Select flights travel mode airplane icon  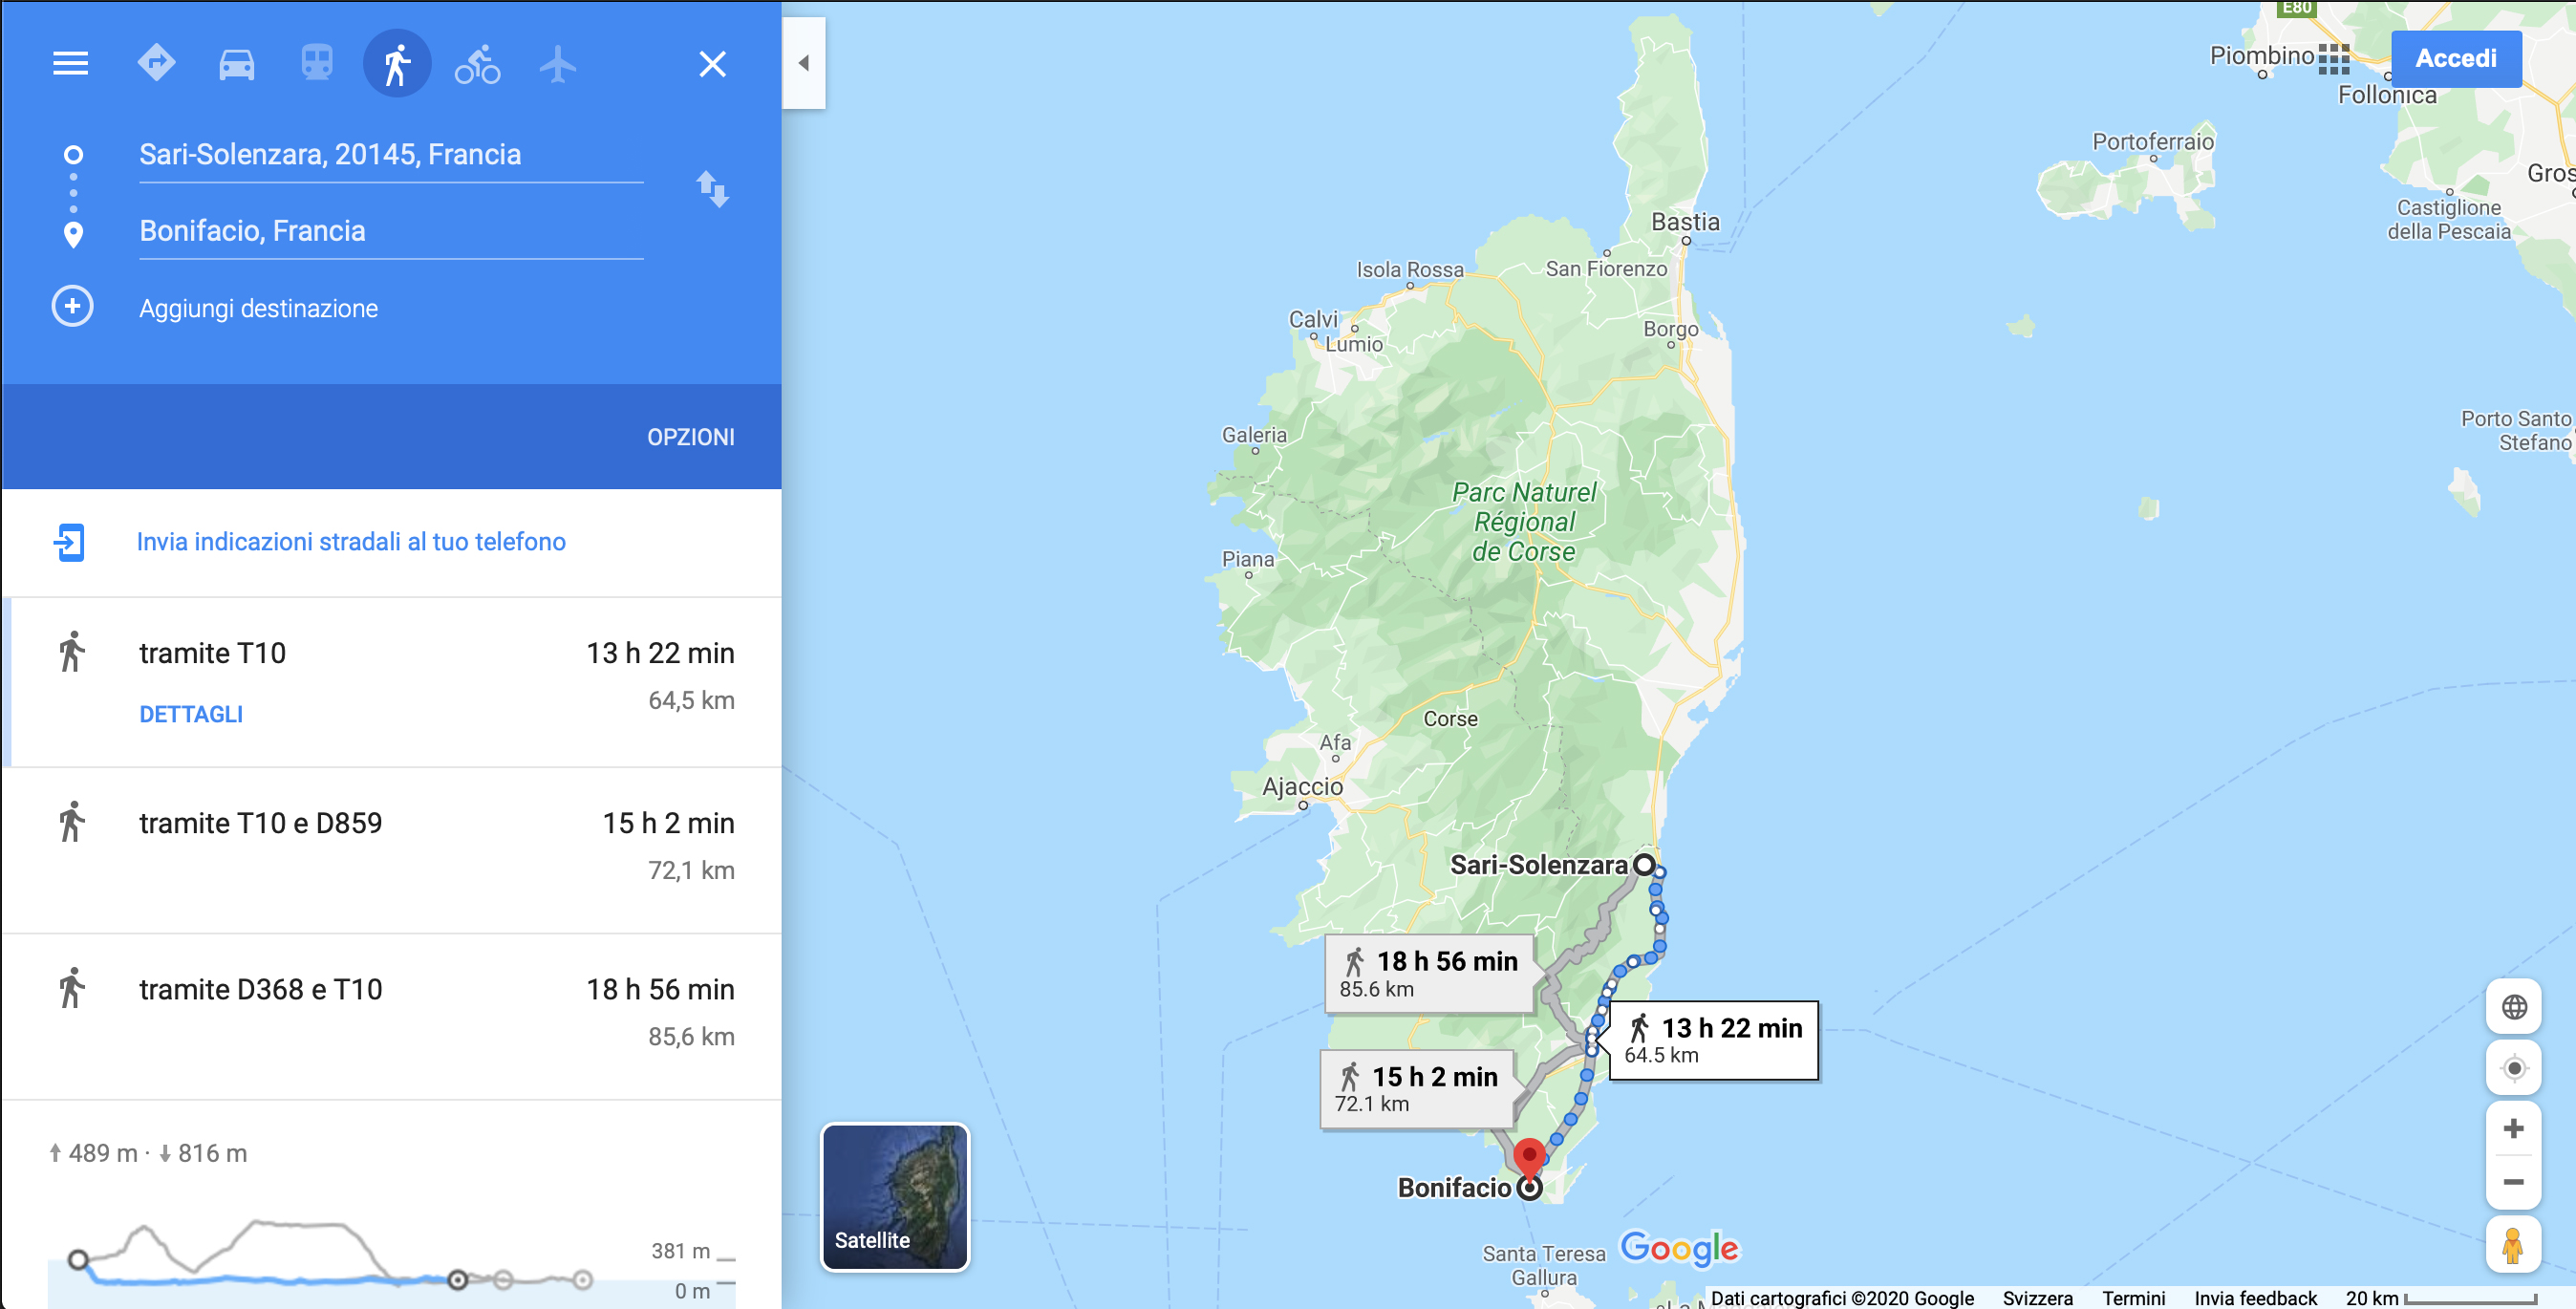pos(558,64)
